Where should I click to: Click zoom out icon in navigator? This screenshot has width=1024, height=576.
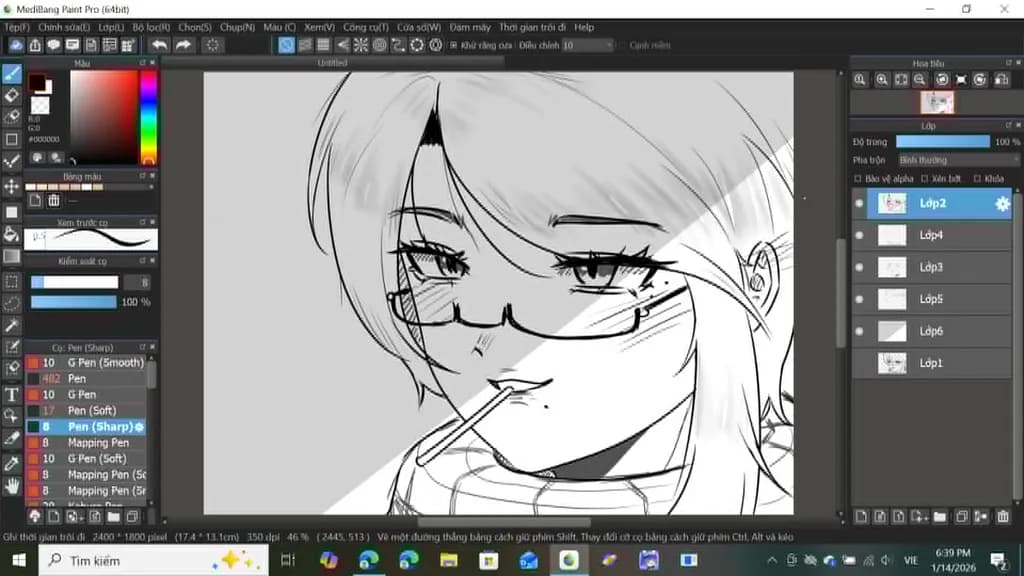(920, 80)
